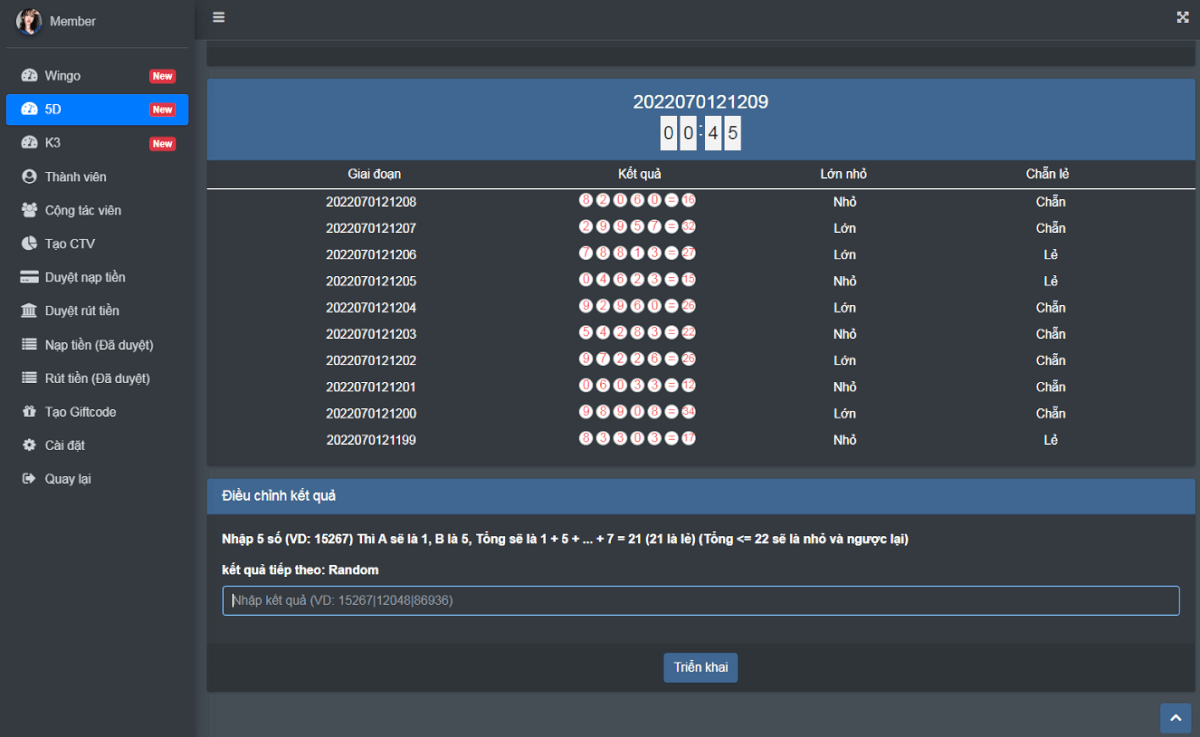Click the K3 gauge icon in sidebar
Image resolution: width=1200 pixels, height=737 pixels.
pos(29,143)
